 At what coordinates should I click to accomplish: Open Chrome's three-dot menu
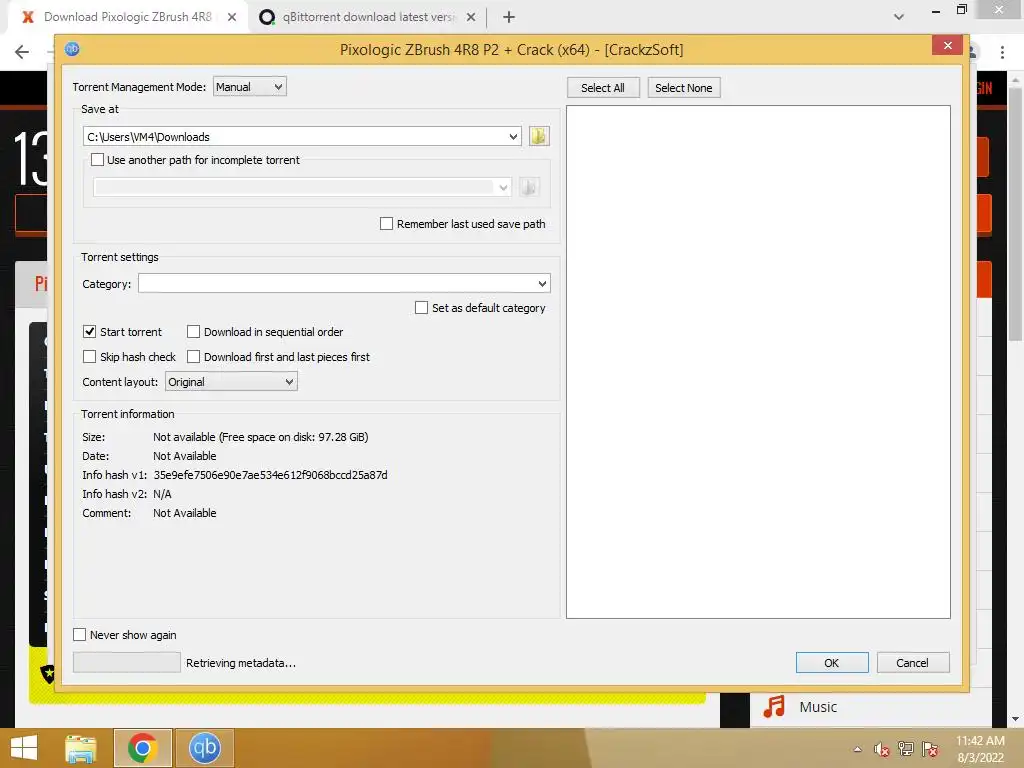click(1002, 52)
